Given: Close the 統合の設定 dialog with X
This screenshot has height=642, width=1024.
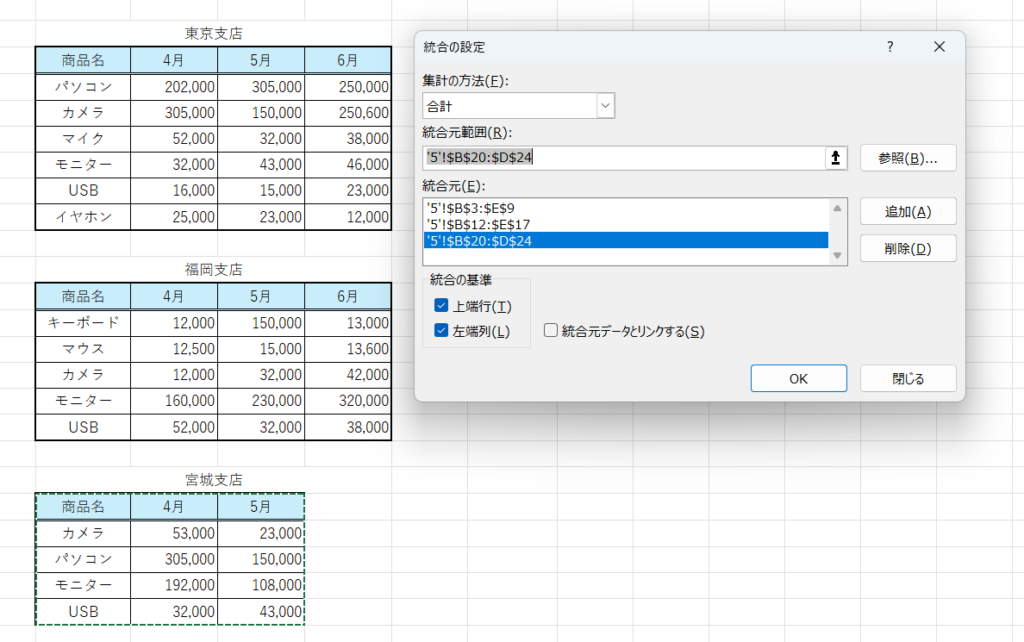Looking at the screenshot, I should pyautogui.click(x=939, y=47).
